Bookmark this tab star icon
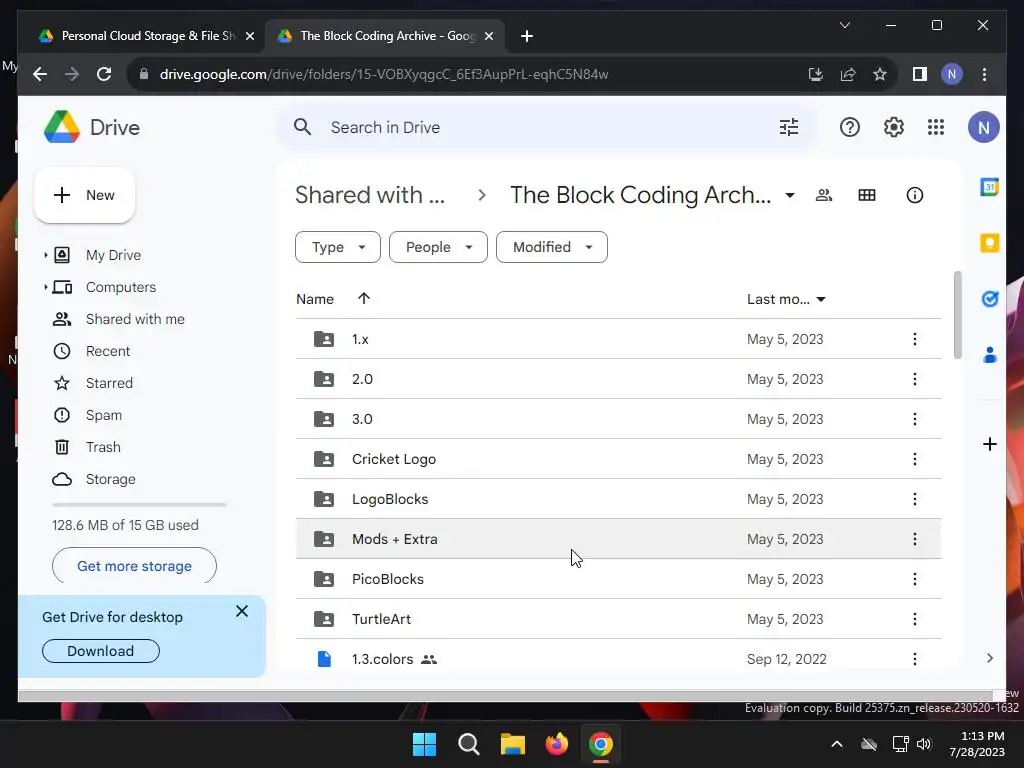This screenshot has width=1024, height=768. 880,74
